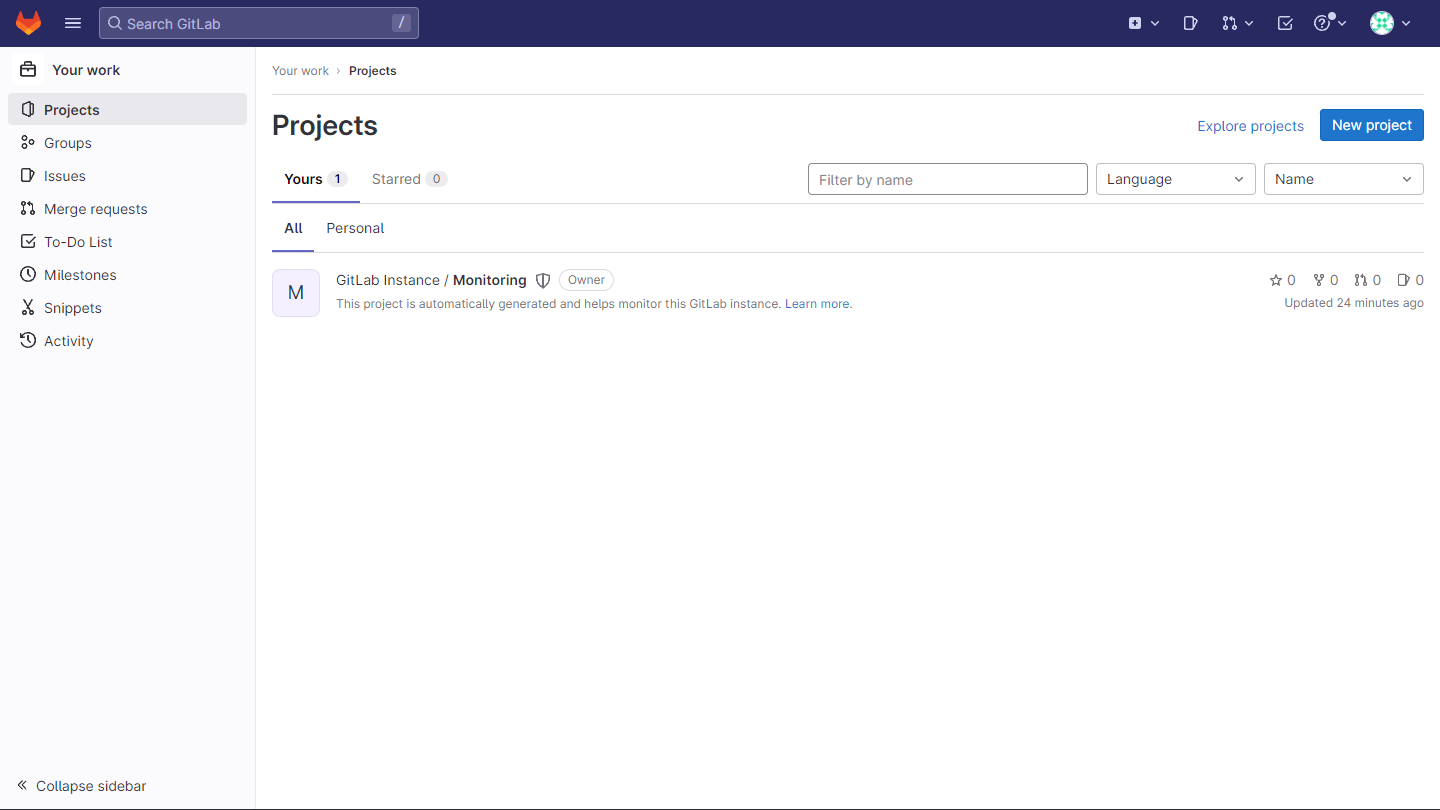
Task: Open Groups in the sidebar
Action: pyautogui.click(x=127, y=143)
